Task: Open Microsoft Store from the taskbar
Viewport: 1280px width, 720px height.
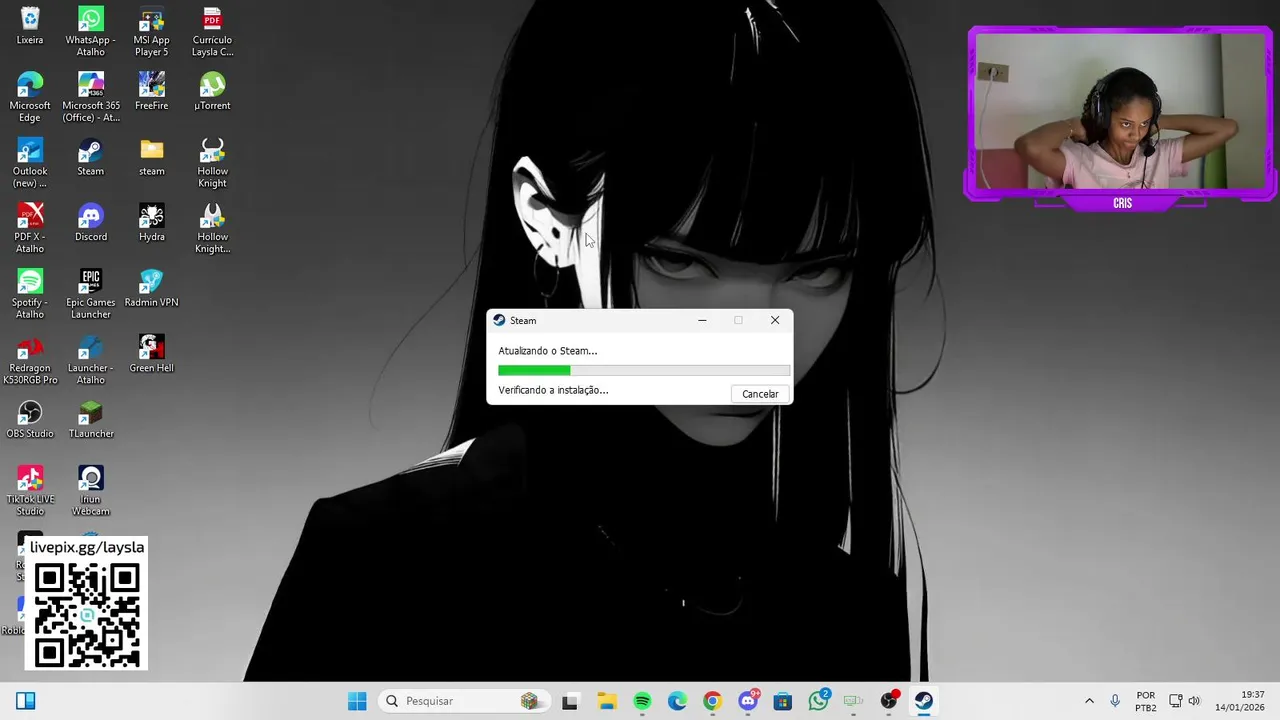Action: coord(783,701)
